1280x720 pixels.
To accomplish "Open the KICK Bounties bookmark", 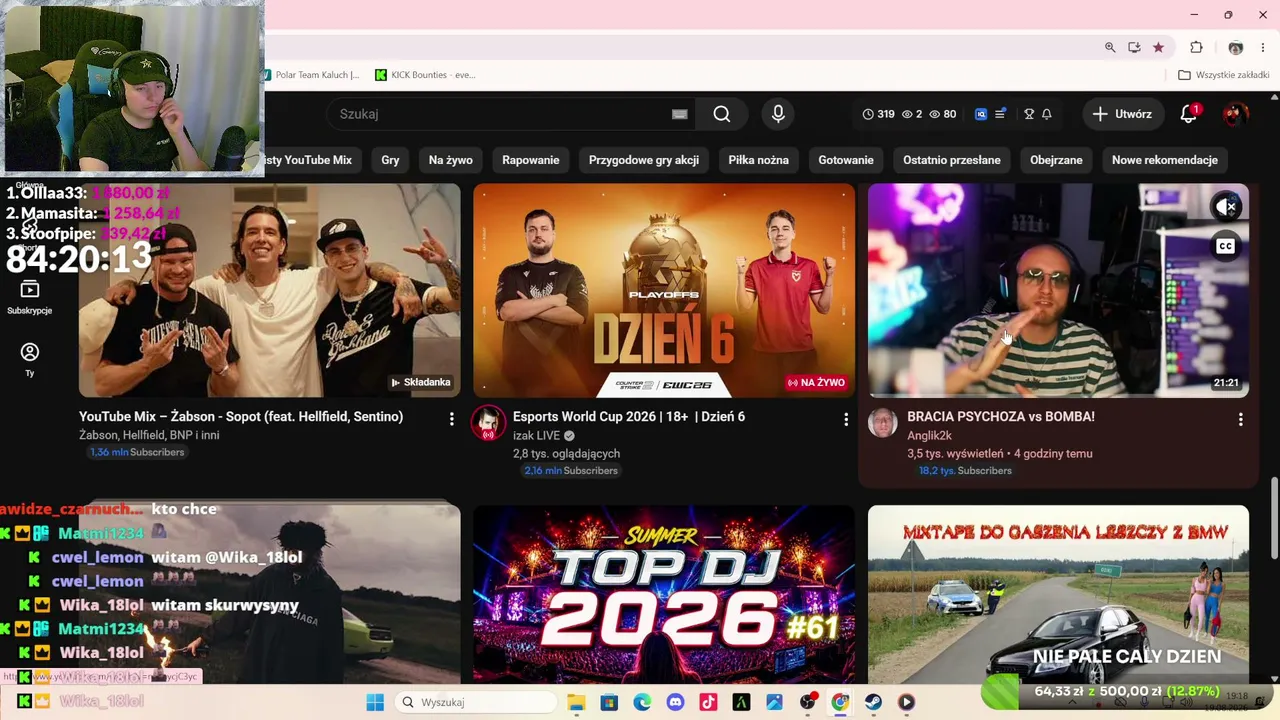I will coord(425,75).
